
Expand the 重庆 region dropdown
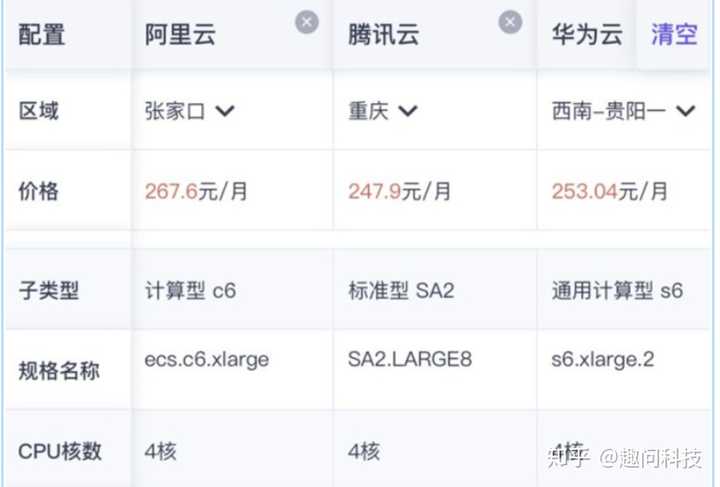click(x=381, y=111)
